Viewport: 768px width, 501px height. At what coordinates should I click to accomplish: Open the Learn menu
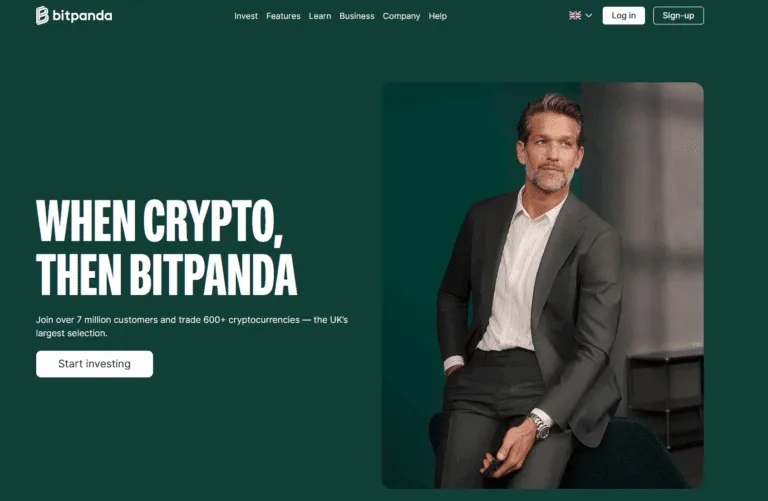coord(320,16)
